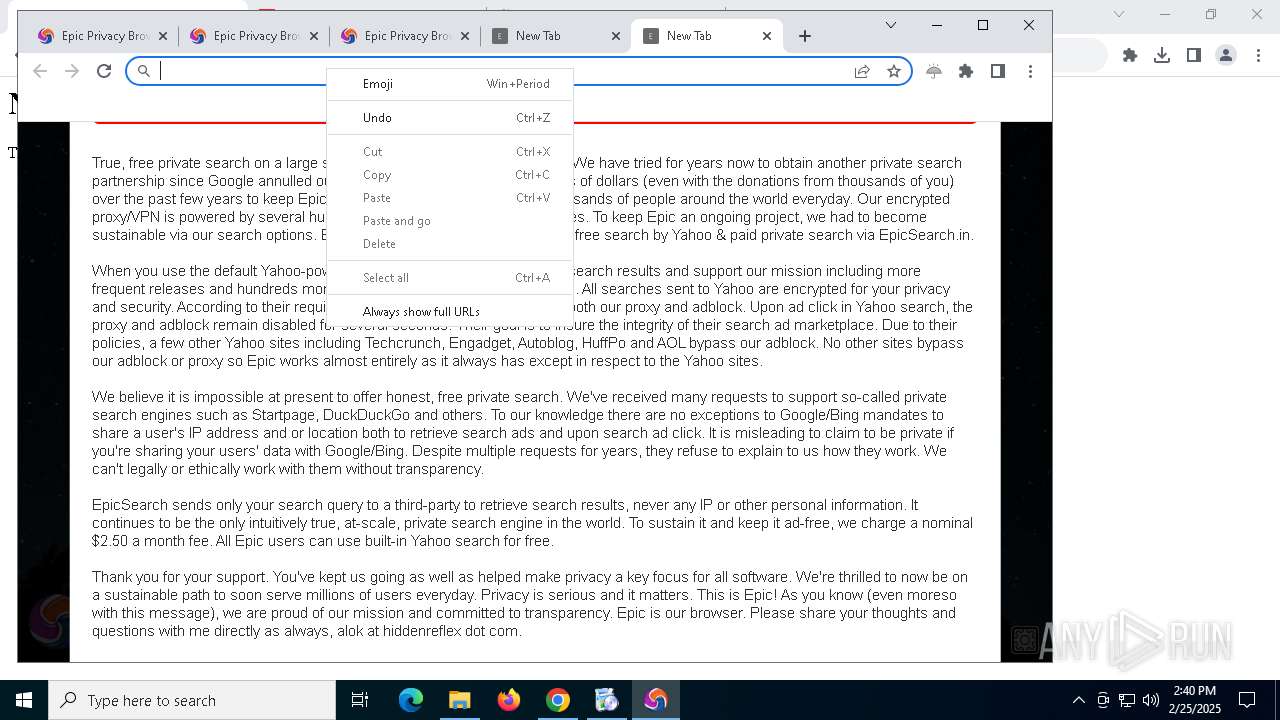Select Delete in the context menu
Image resolution: width=1280 pixels, height=720 pixels.
pyautogui.click(x=450, y=244)
